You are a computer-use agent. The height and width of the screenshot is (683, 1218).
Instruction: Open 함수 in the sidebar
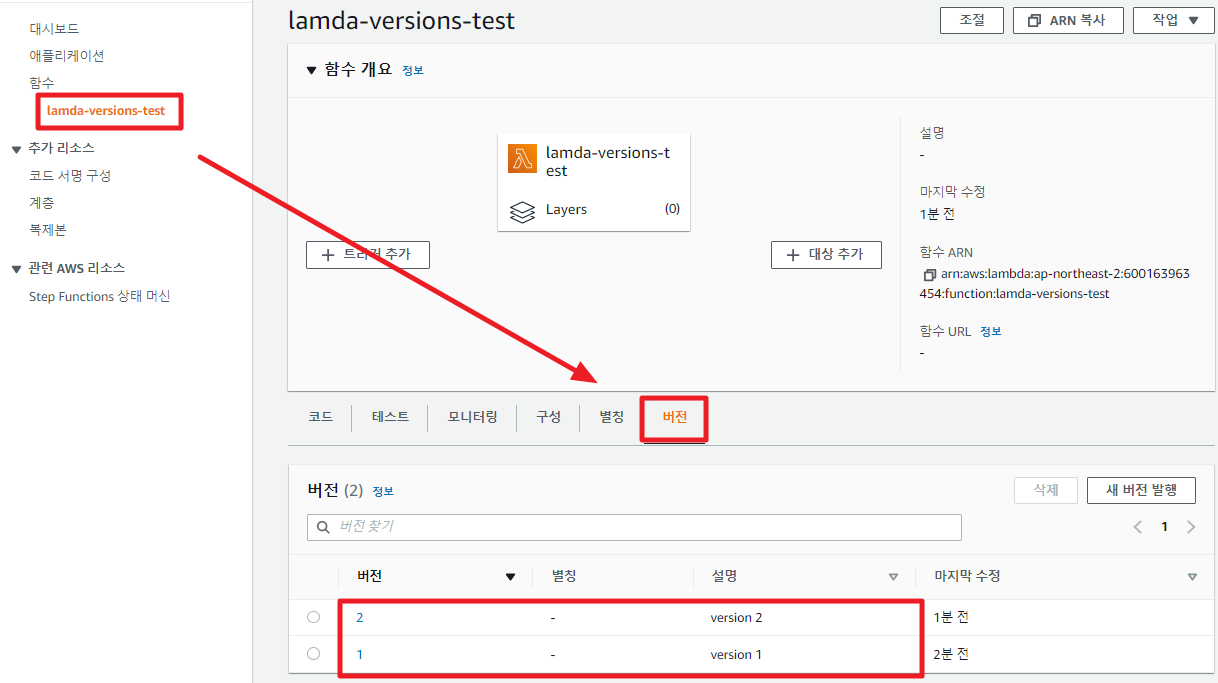click(42, 83)
